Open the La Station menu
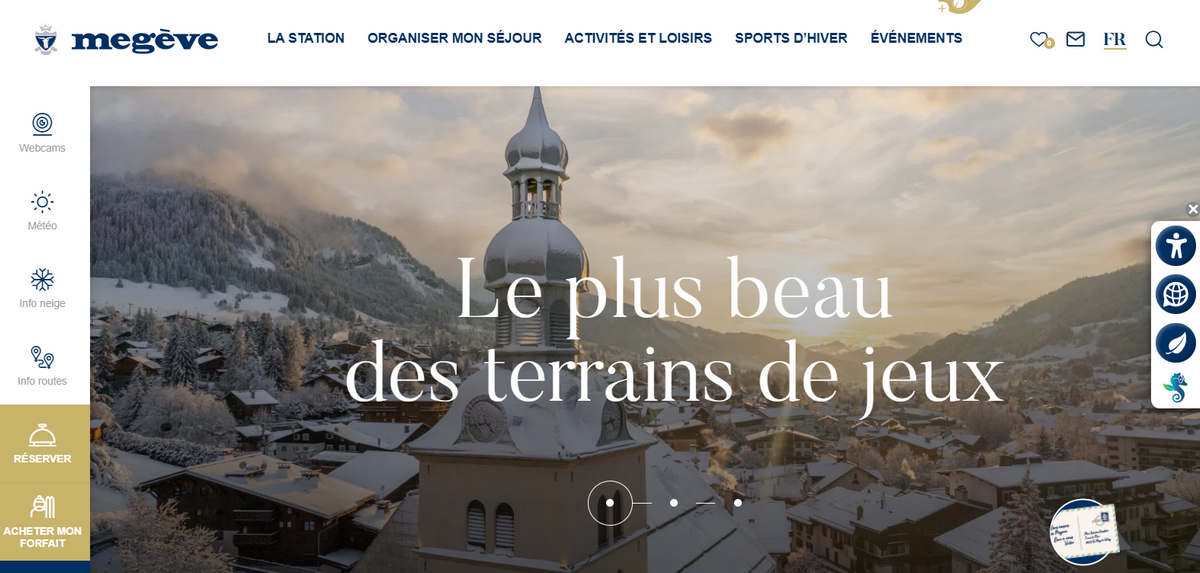The height and width of the screenshot is (573, 1200). tap(306, 38)
